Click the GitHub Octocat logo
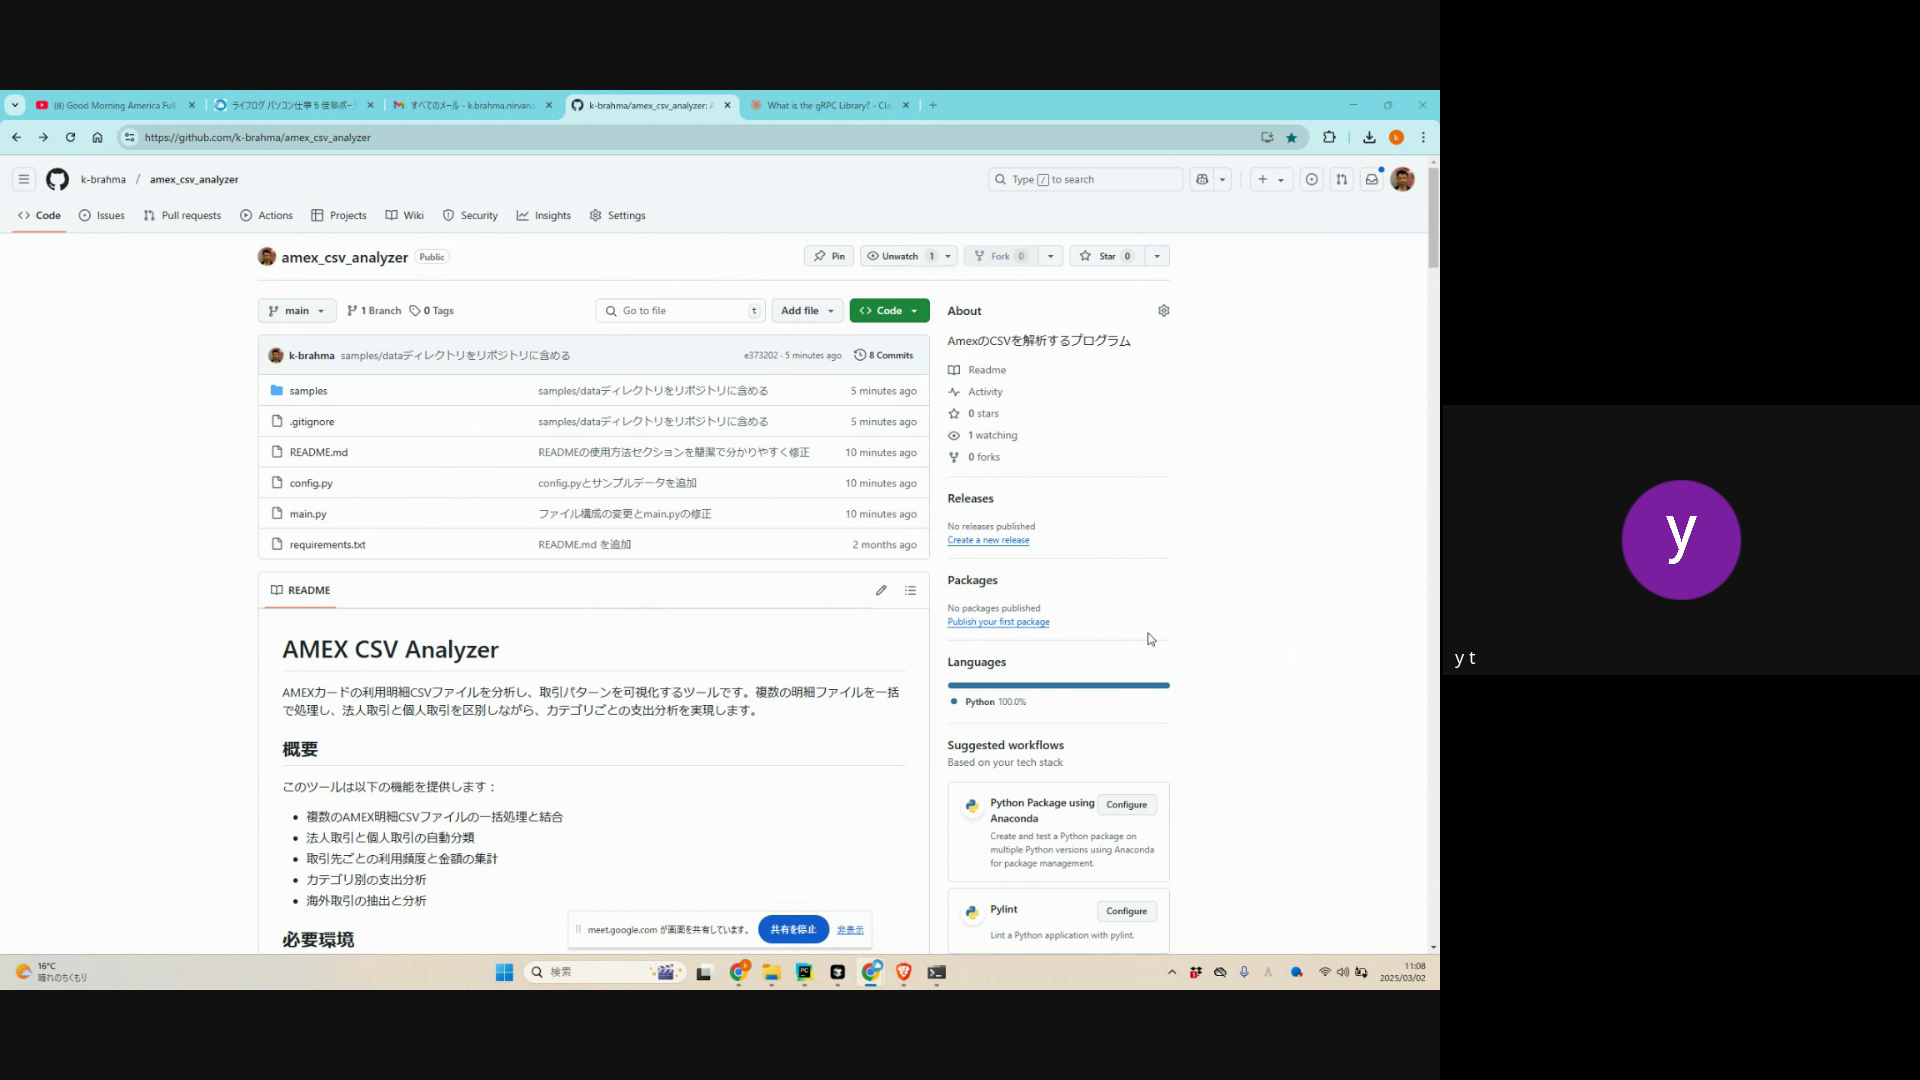This screenshot has height=1080, width=1920. click(x=57, y=180)
